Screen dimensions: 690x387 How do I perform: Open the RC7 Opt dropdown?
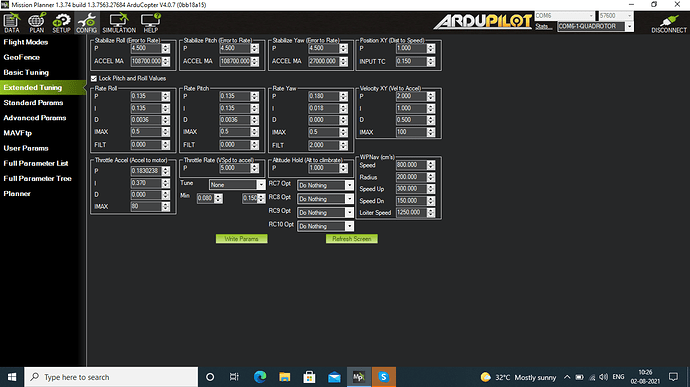pos(326,185)
